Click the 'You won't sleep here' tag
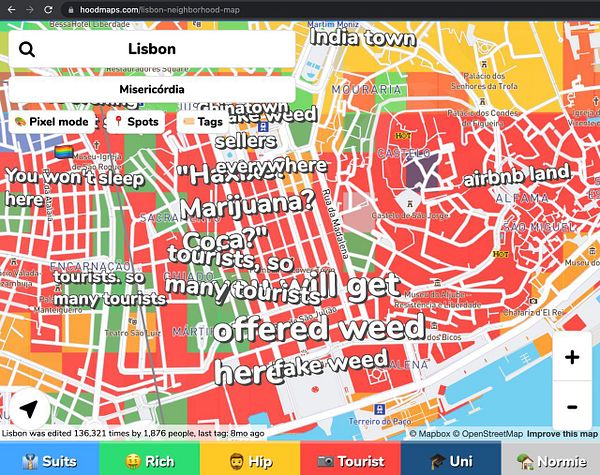 point(75,188)
